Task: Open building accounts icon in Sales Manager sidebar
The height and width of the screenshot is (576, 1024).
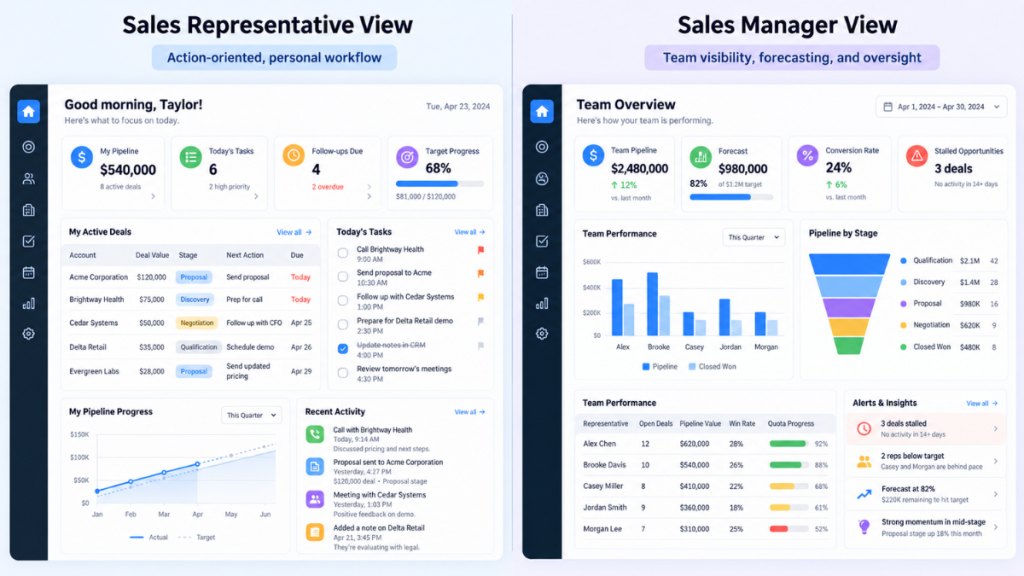Action: coord(541,210)
